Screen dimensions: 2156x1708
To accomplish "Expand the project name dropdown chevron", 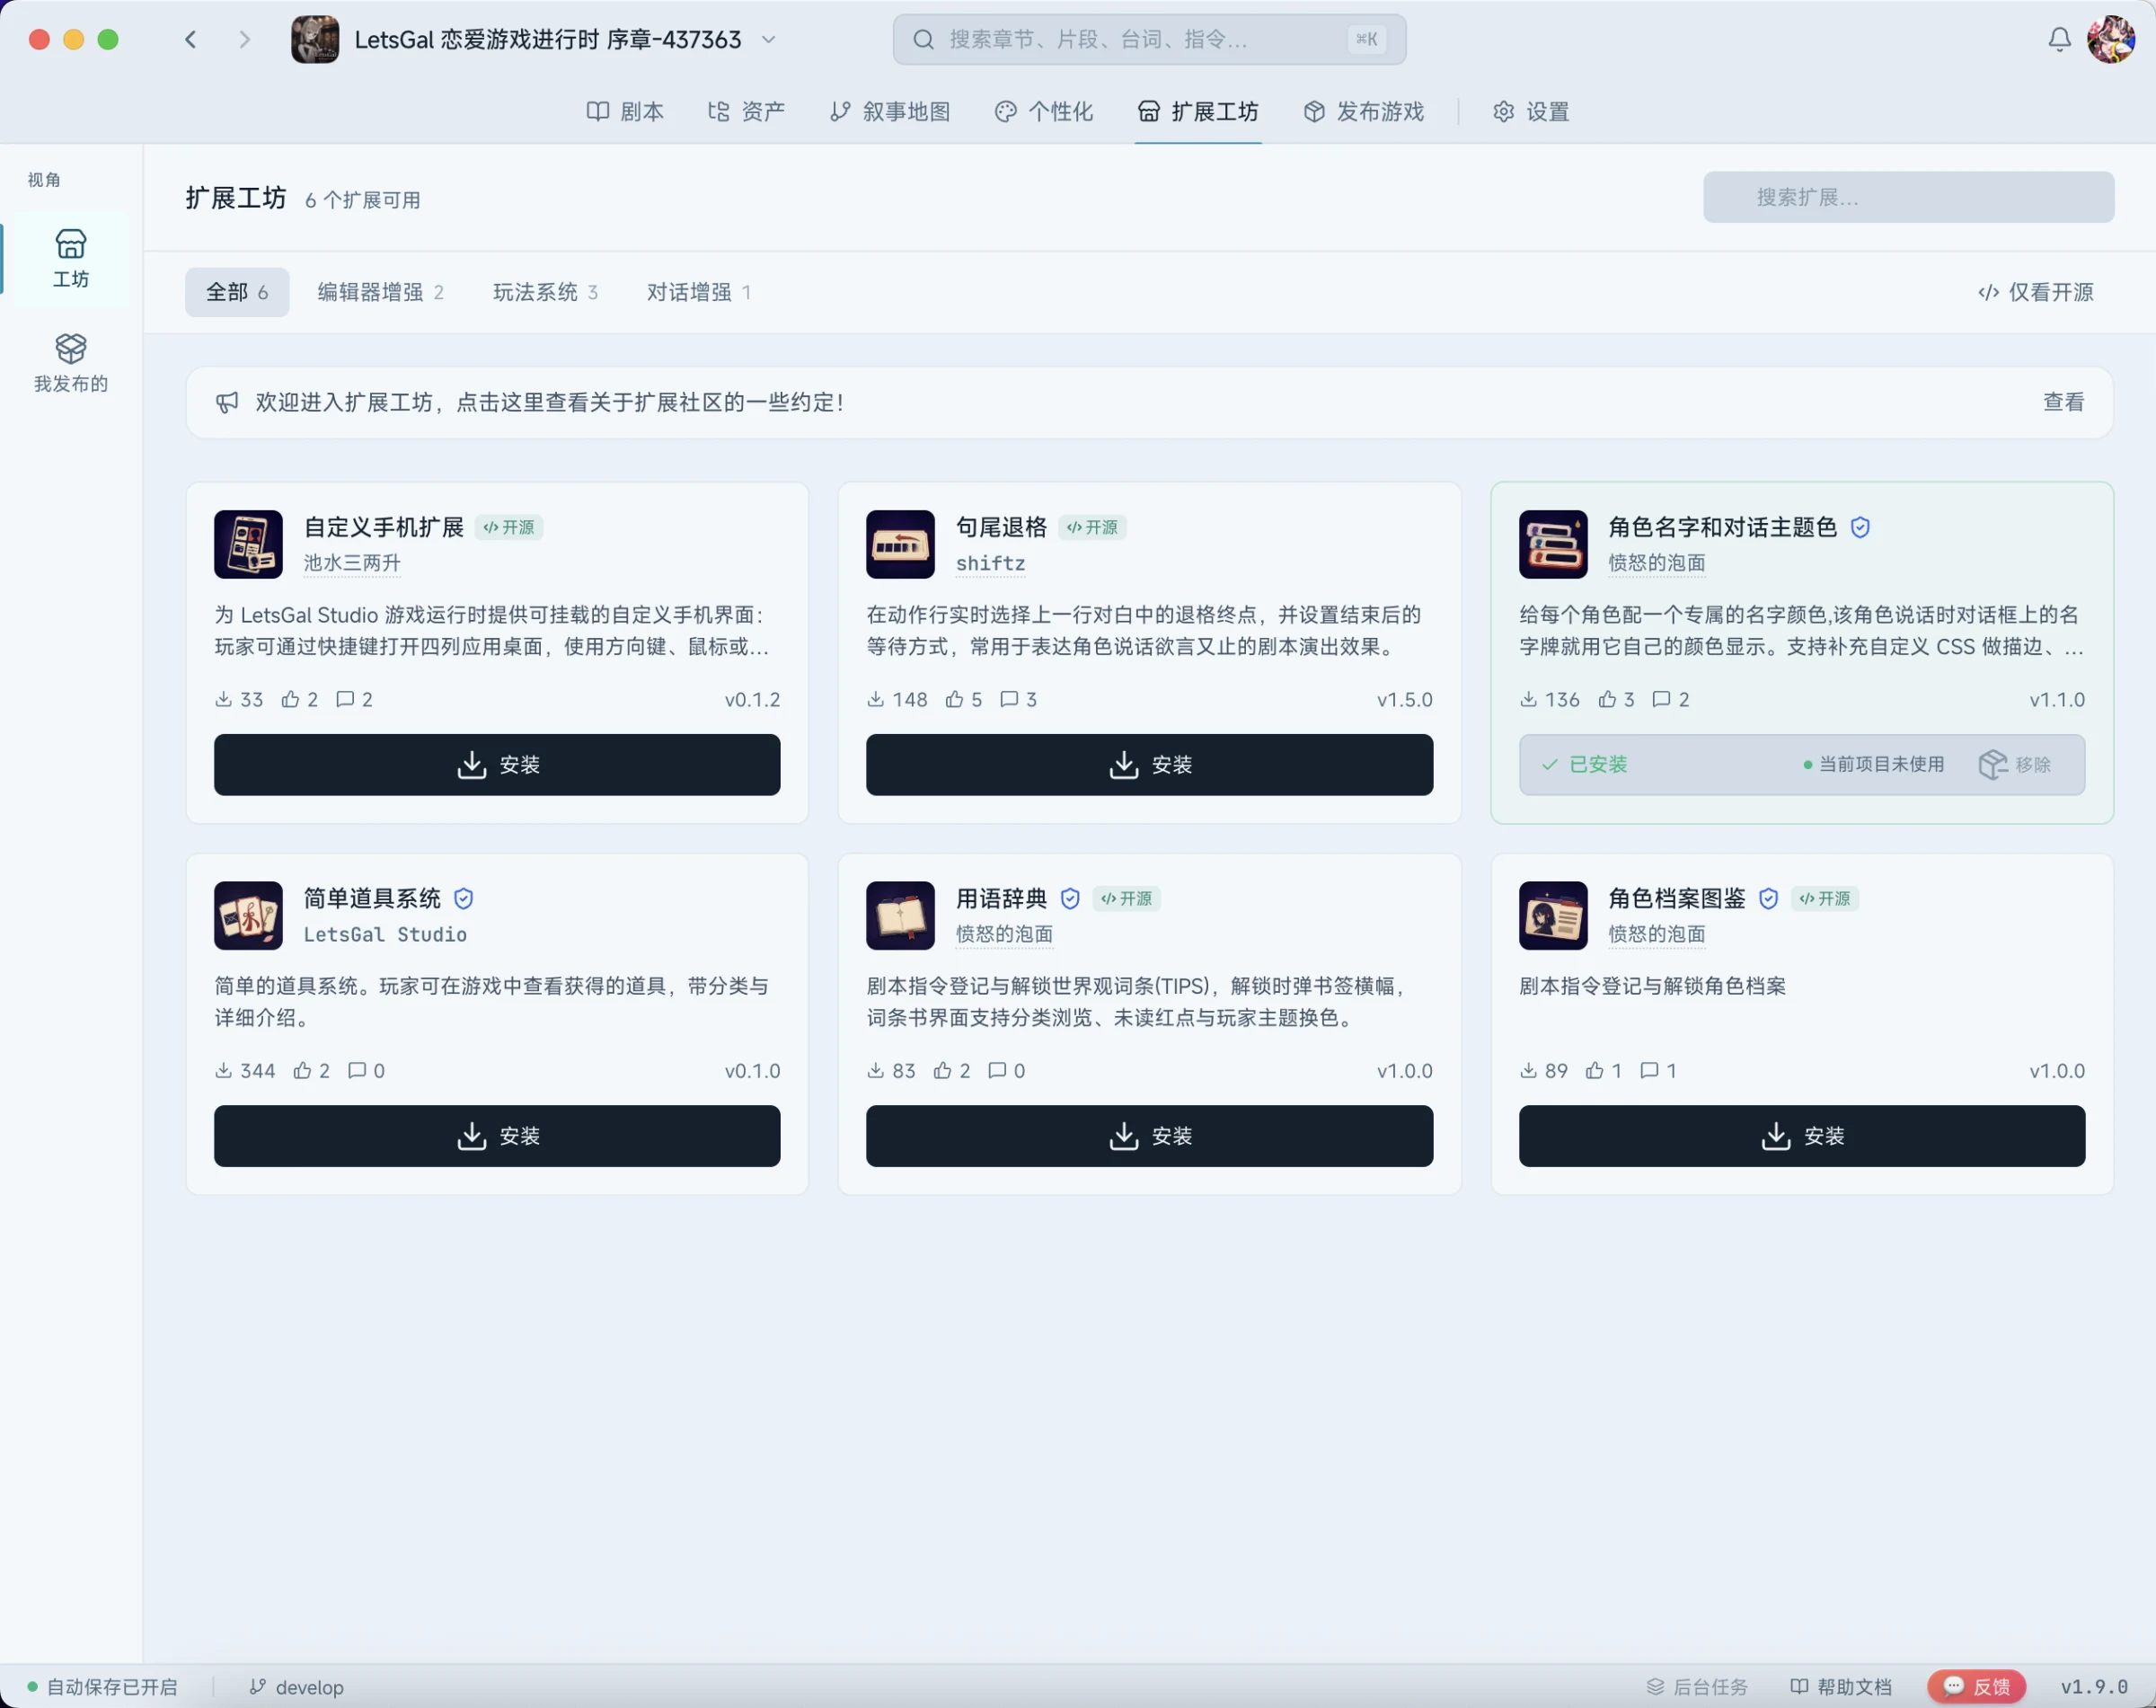I will pyautogui.click(x=768, y=40).
